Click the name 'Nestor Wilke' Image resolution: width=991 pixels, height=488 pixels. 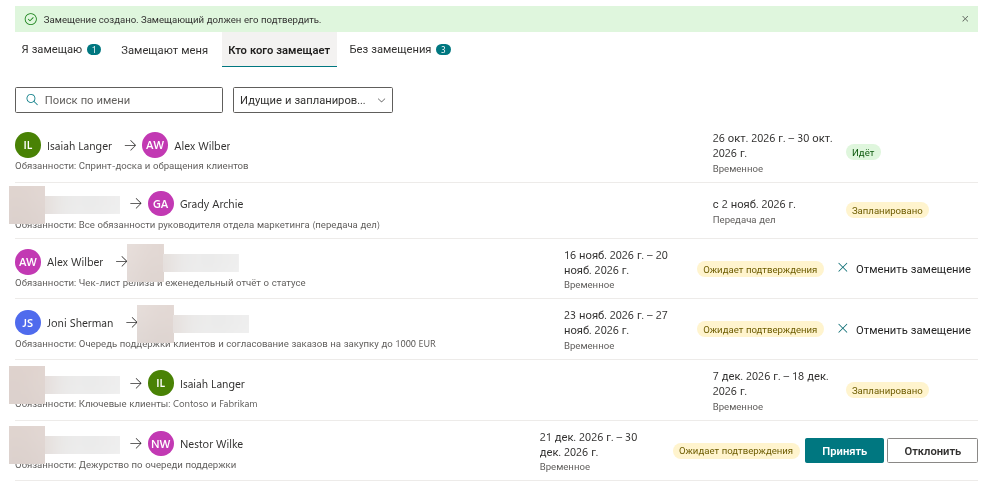pos(211,444)
